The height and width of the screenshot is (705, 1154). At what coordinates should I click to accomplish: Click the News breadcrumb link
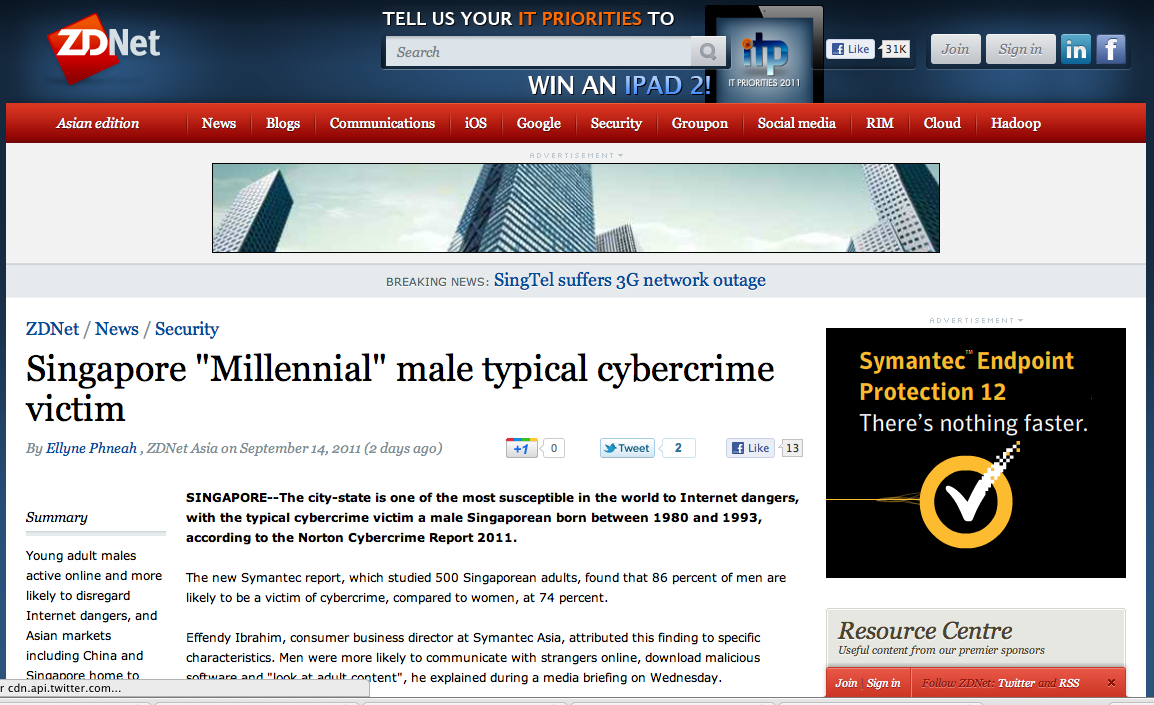click(x=117, y=329)
